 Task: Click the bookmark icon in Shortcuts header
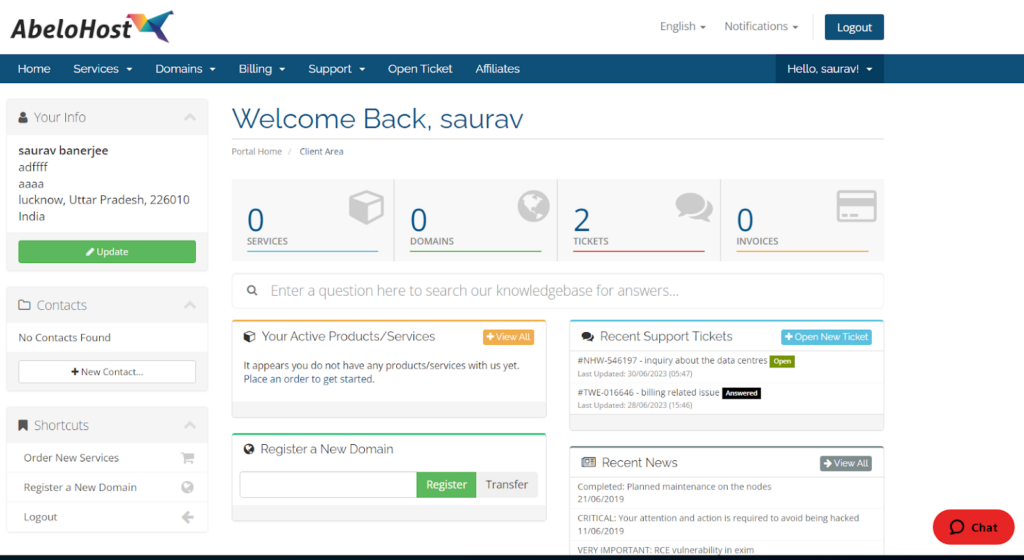[x=23, y=426]
